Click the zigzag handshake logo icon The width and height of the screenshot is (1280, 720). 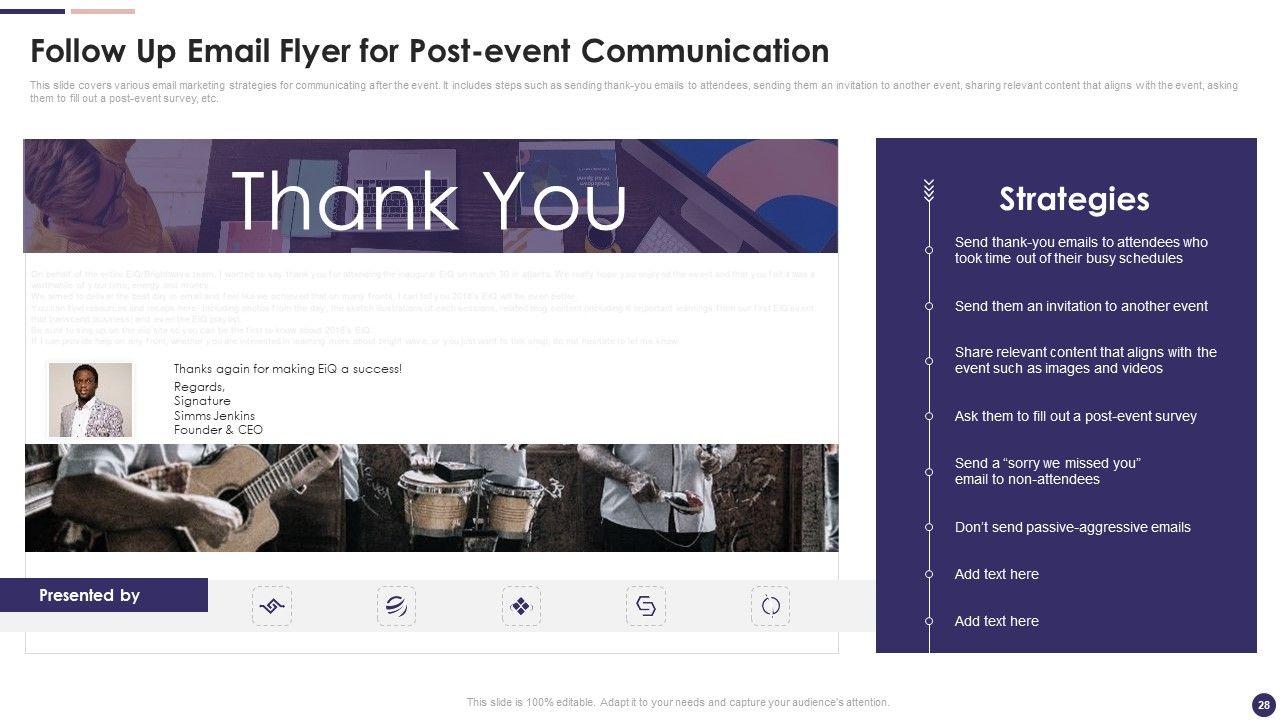[272, 606]
